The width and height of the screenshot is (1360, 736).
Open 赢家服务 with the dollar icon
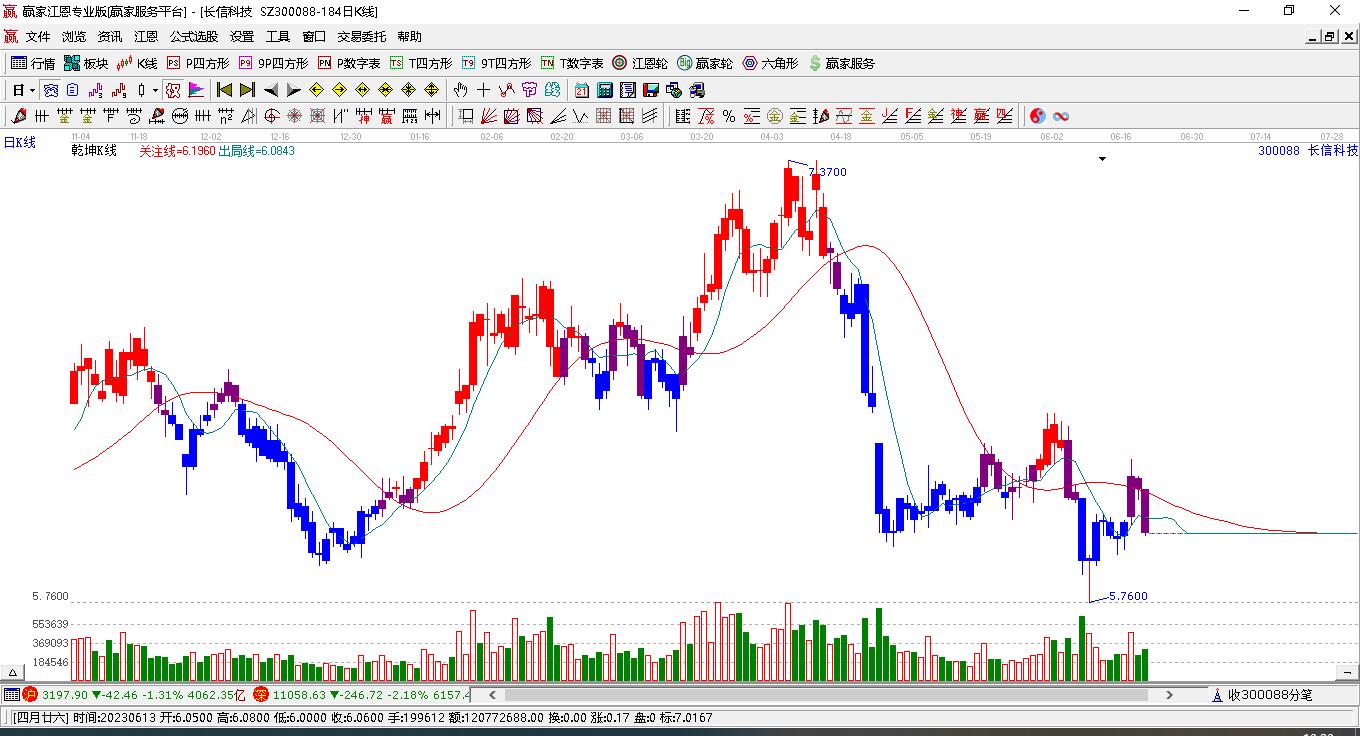841,63
